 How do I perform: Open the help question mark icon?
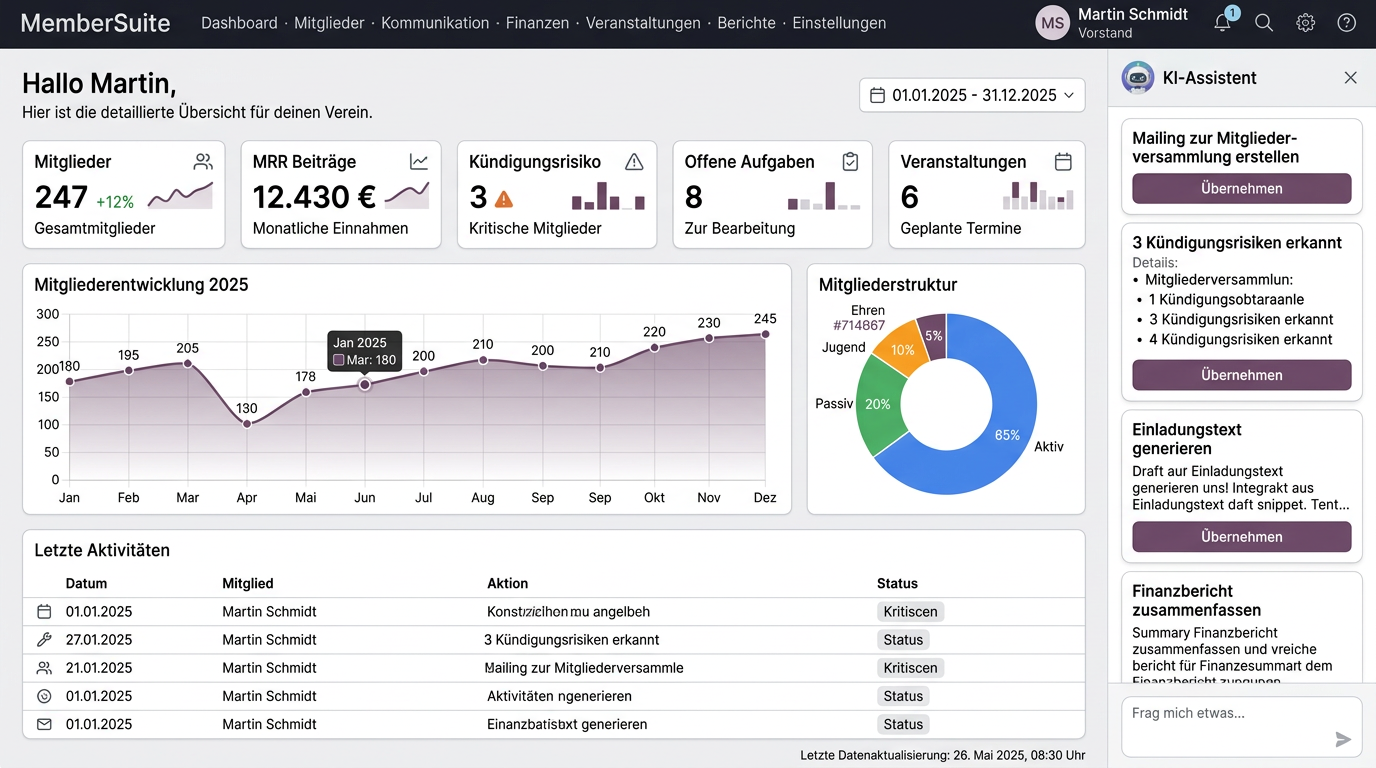coord(1347,23)
